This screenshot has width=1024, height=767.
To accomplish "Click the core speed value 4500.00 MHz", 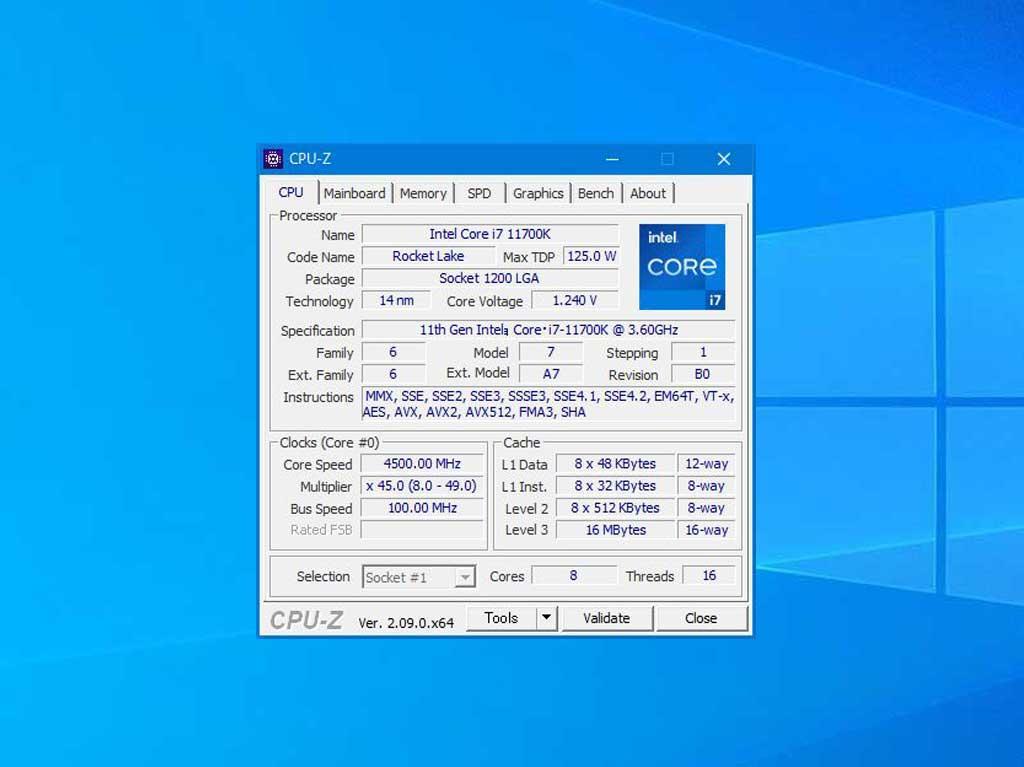I will [x=422, y=464].
